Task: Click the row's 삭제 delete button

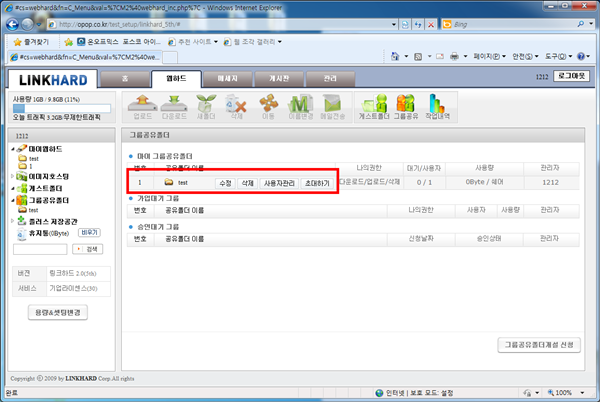Action: coord(247,183)
